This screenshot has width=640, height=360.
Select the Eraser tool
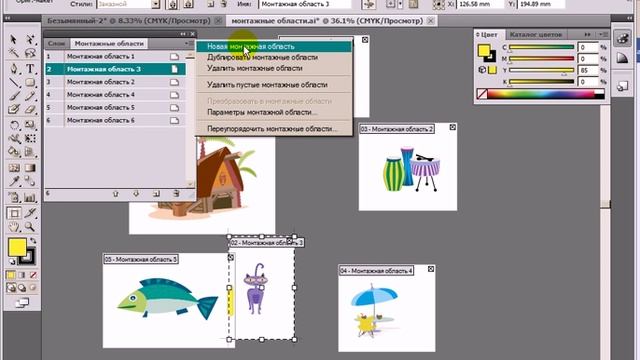pyautogui.click(x=30, y=109)
